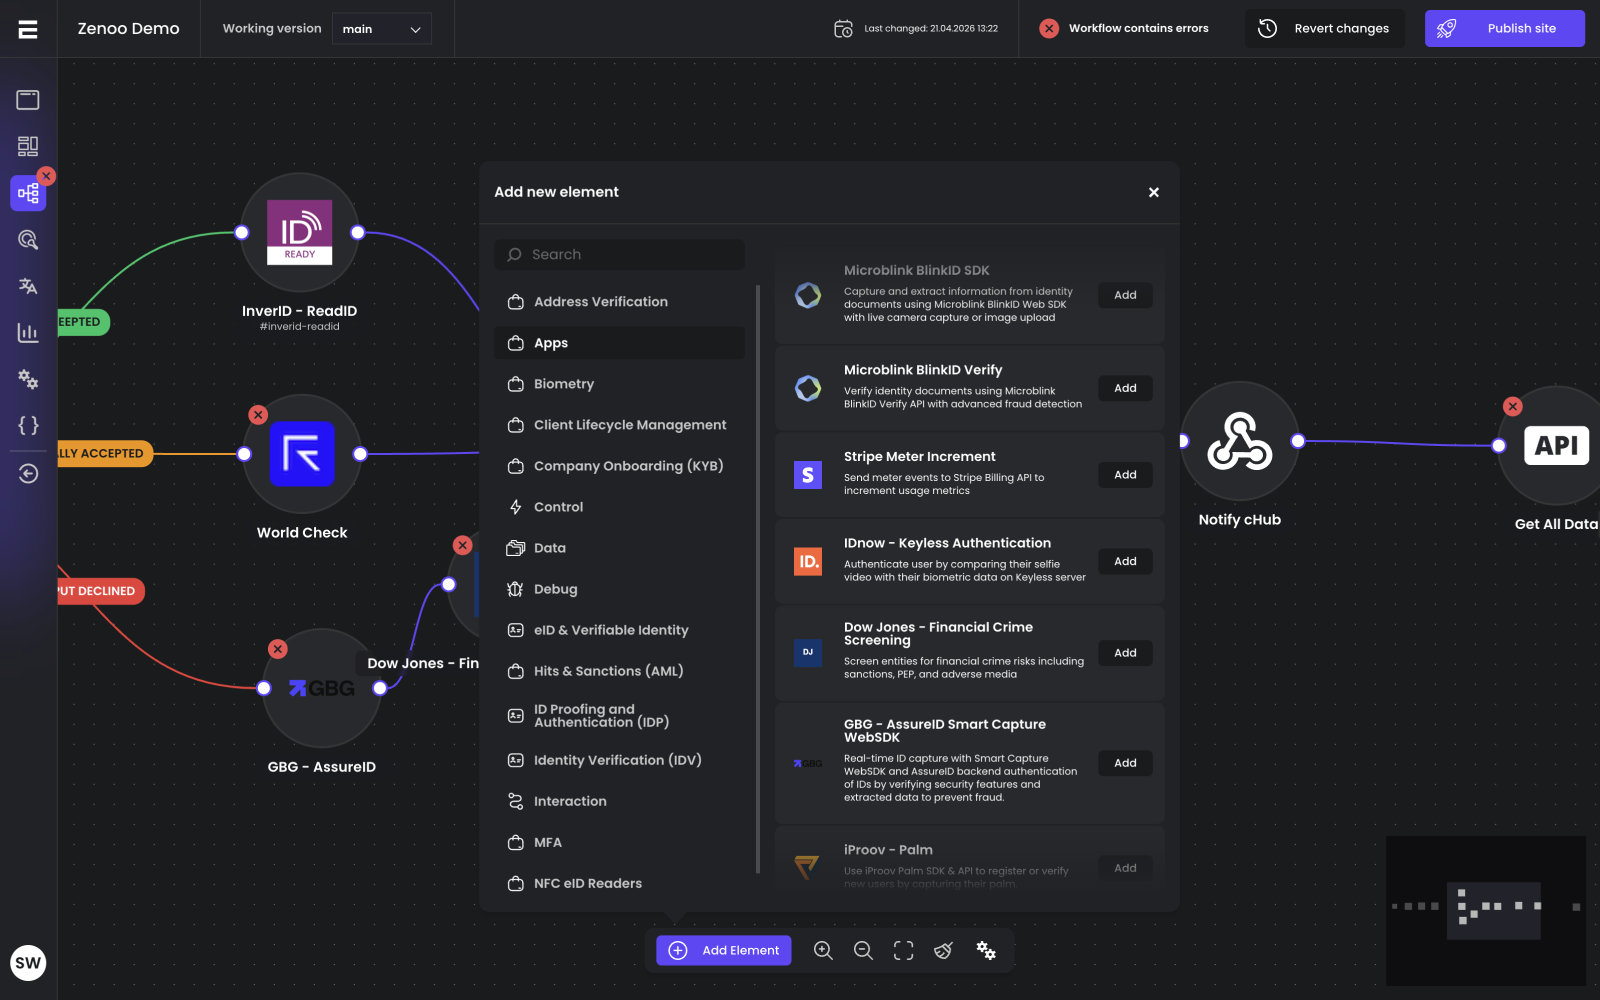Click the zoom out canvas icon
The width and height of the screenshot is (1600, 1000).
click(x=863, y=951)
